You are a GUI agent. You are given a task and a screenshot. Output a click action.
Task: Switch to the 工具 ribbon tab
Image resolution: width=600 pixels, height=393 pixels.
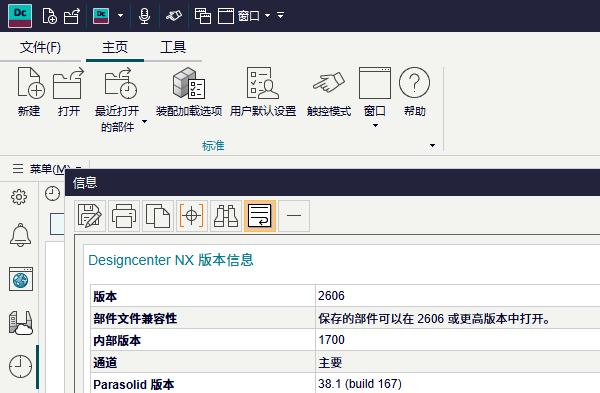pos(173,47)
